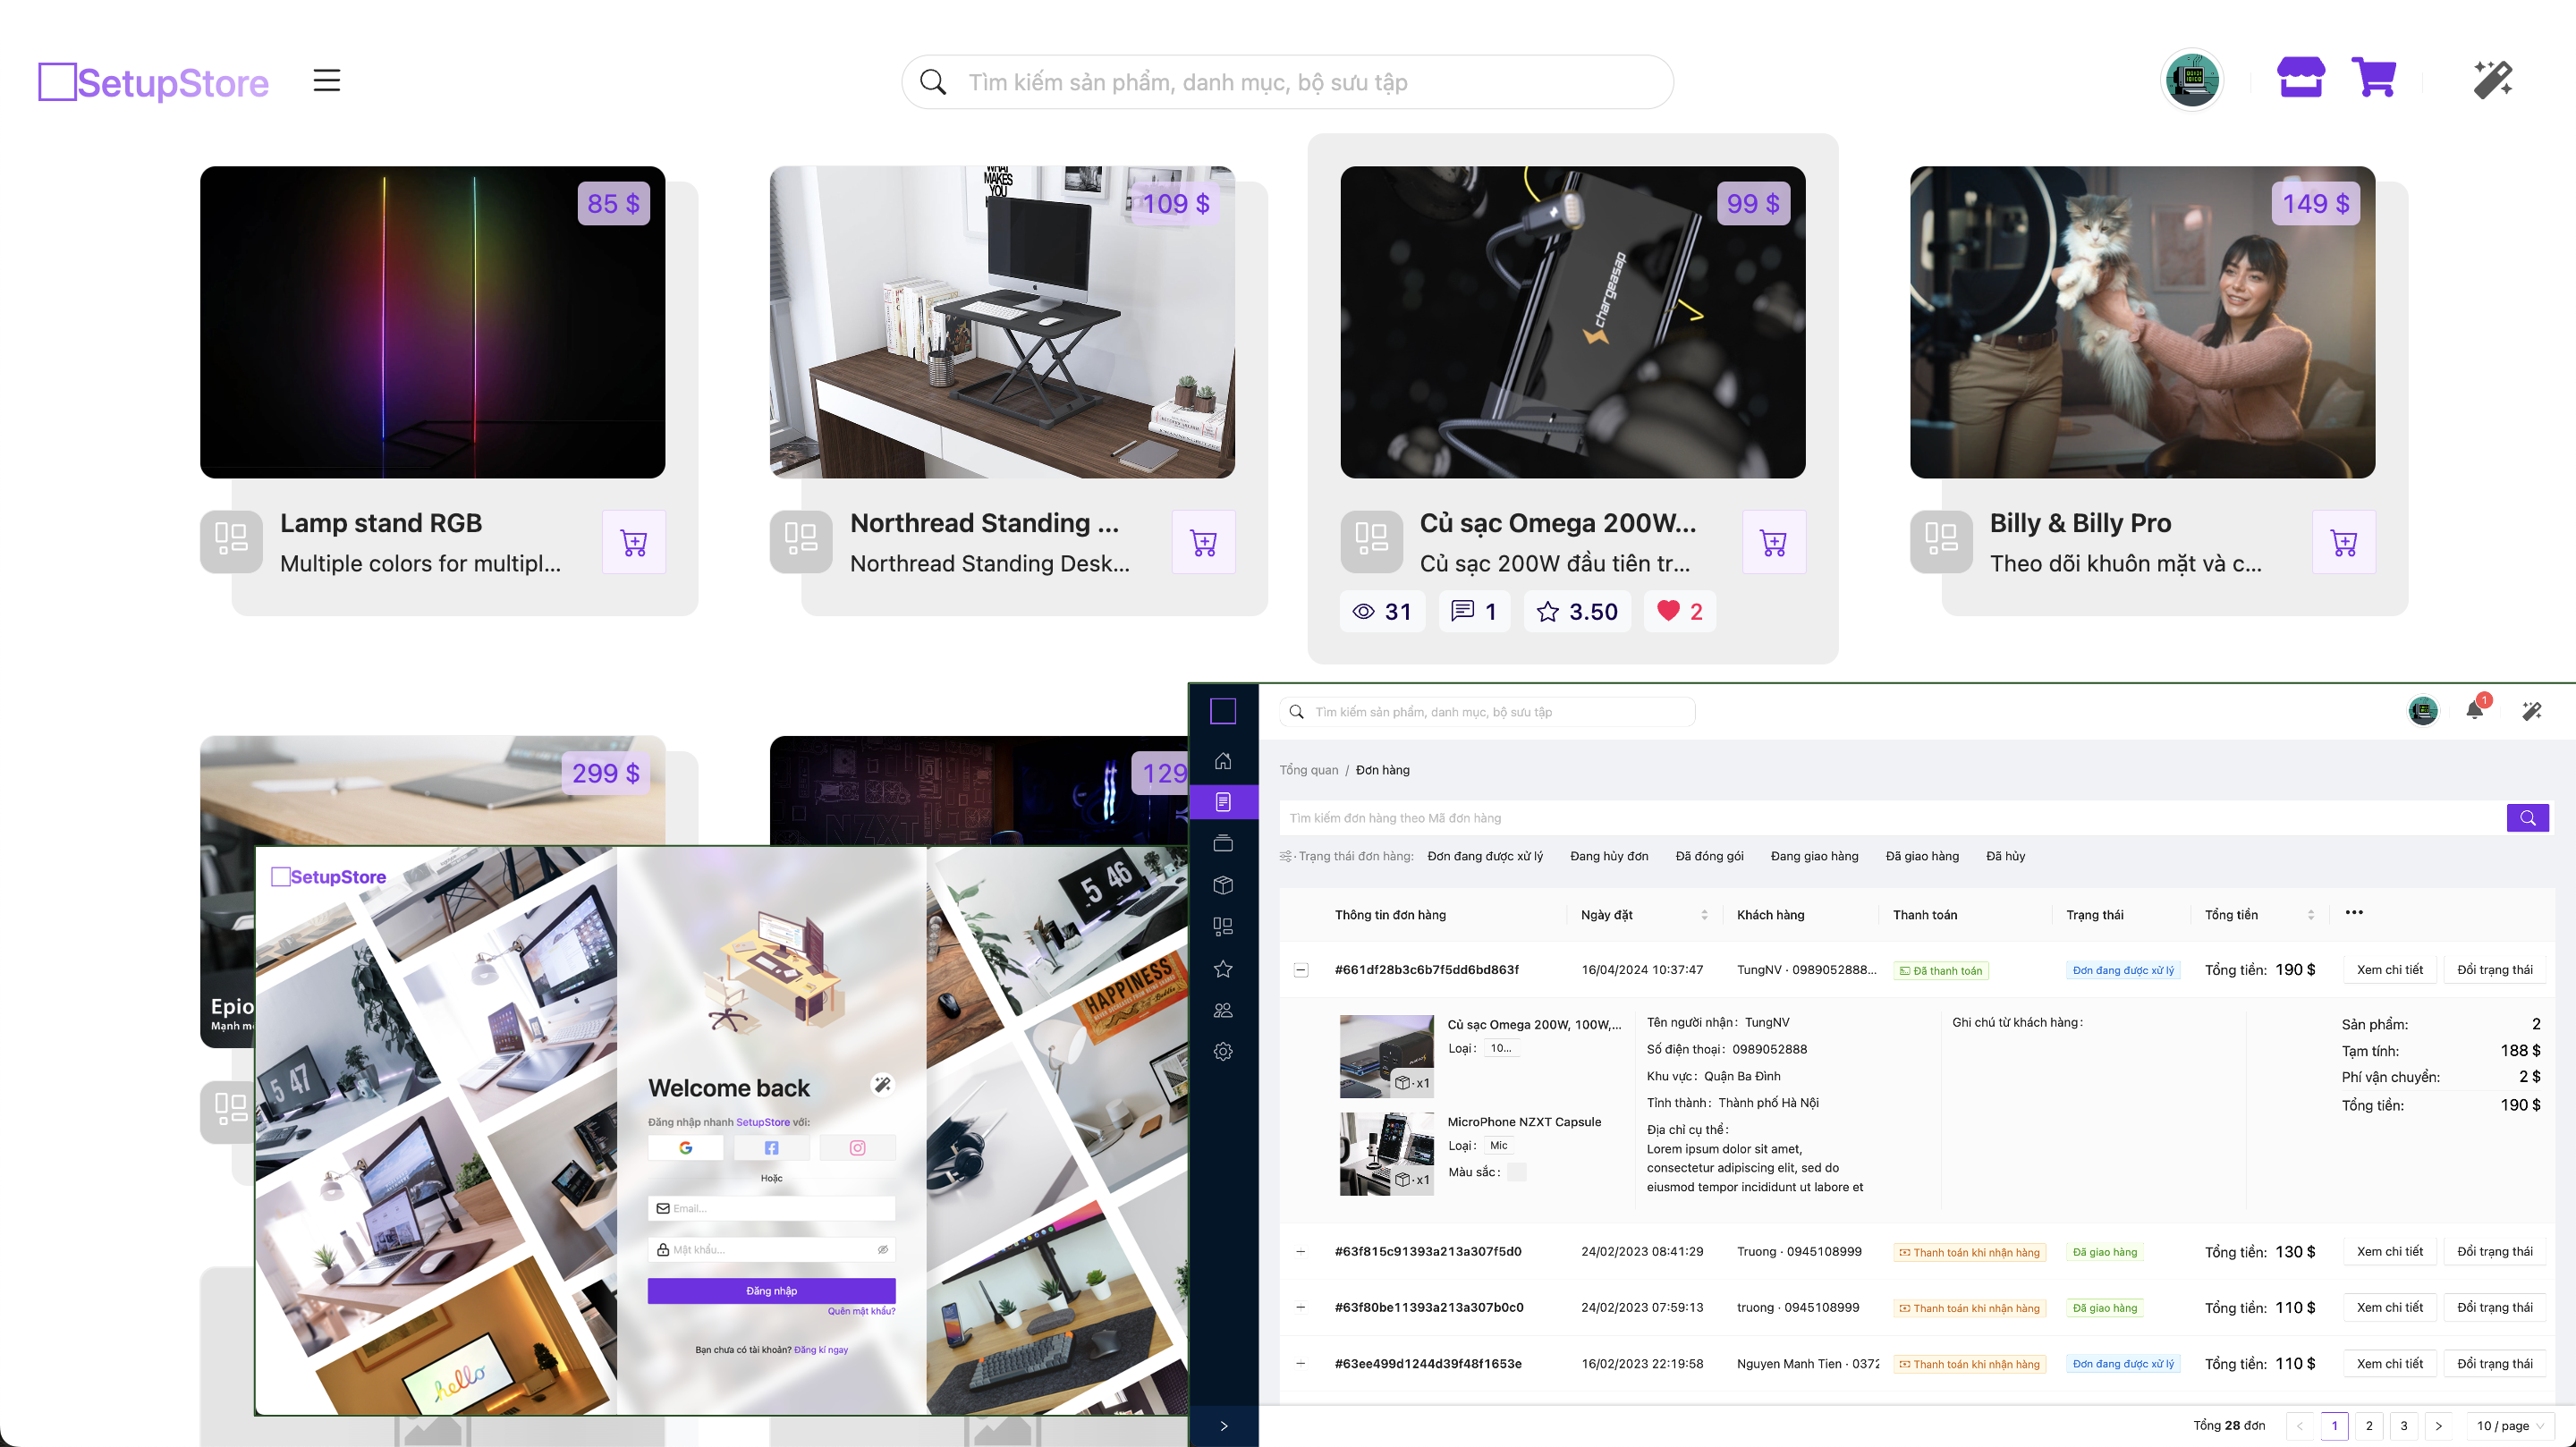2576x1447 pixels.
Task: Collapse order #661df28b3c6b7f5dd6bd863f row
Action: (x=1301, y=970)
